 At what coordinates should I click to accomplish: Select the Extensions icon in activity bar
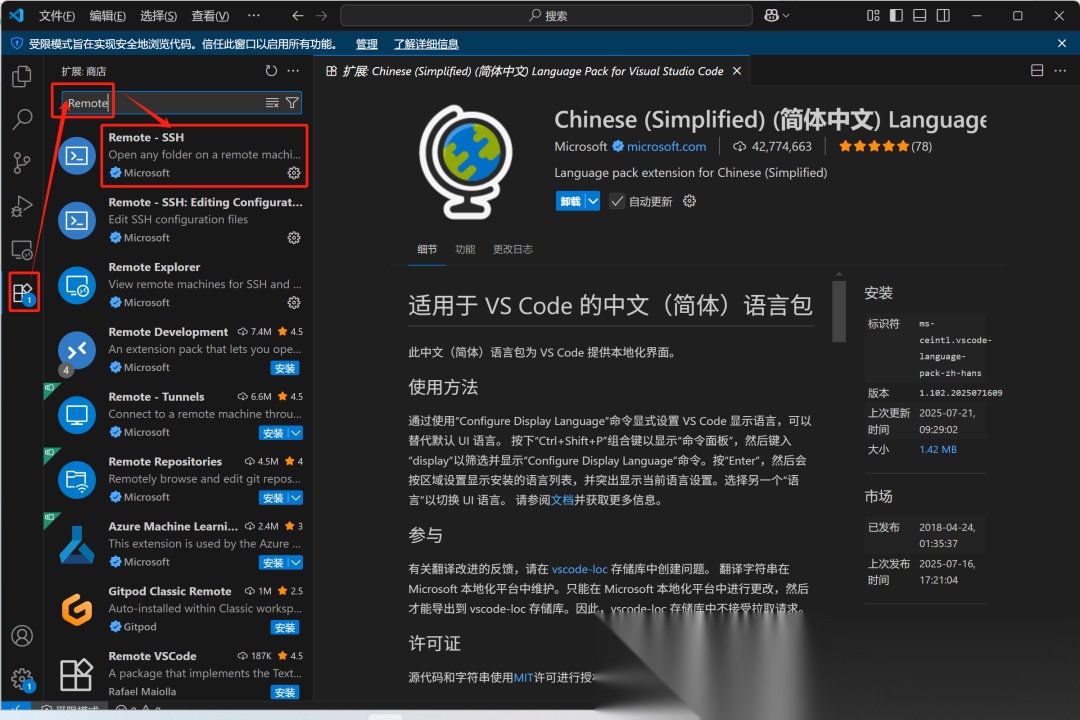[x=22, y=293]
